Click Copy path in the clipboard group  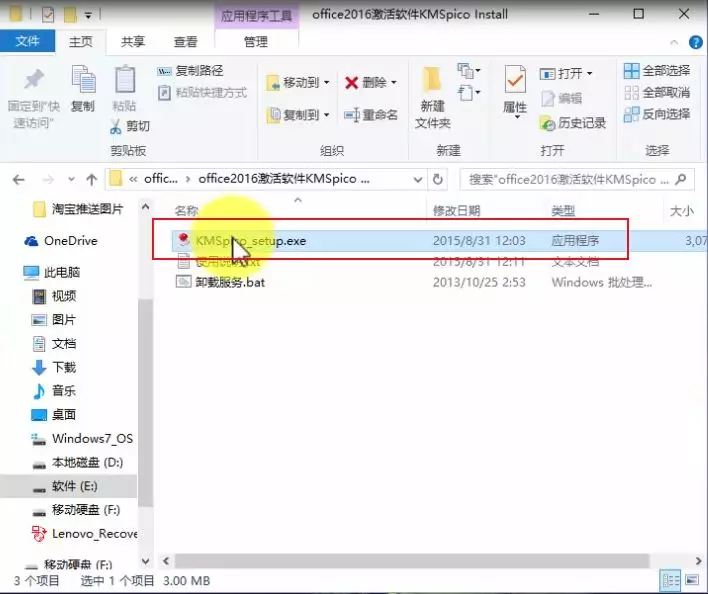point(190,71)
